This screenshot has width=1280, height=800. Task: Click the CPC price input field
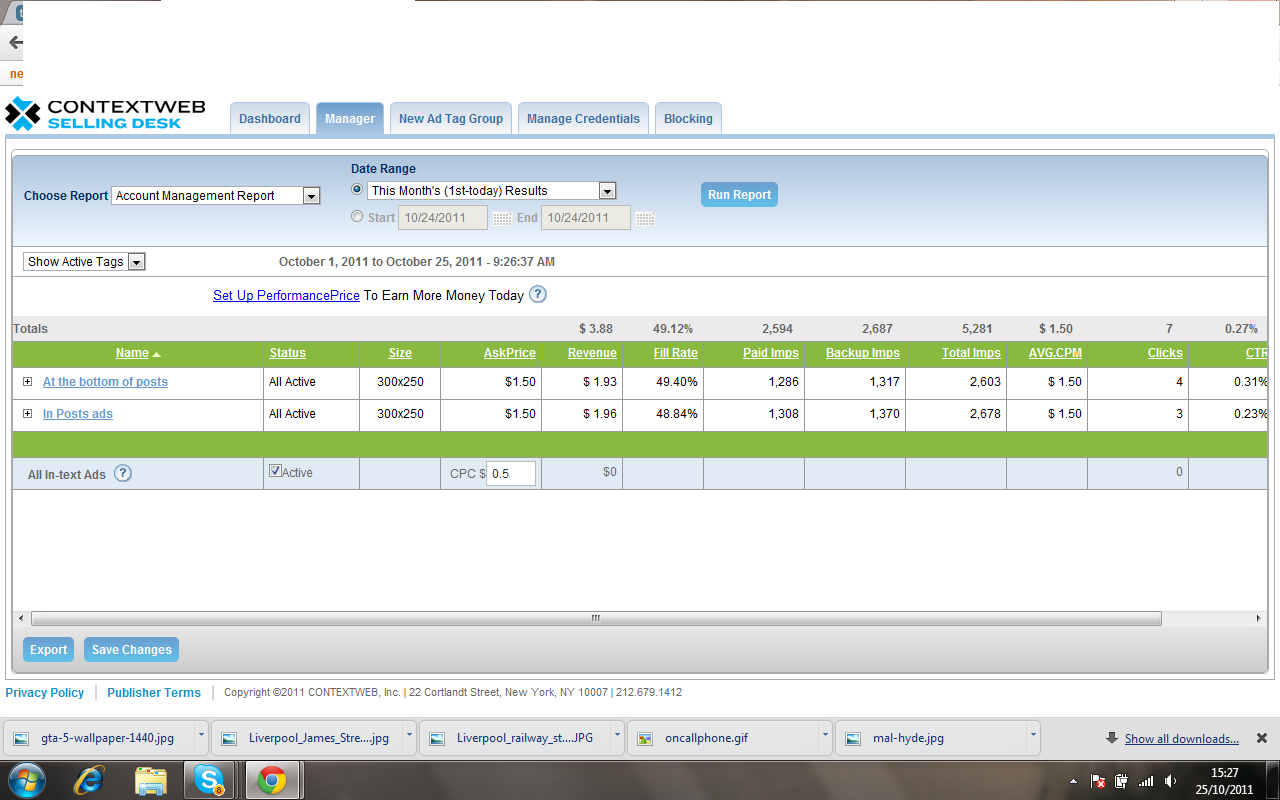510,474
